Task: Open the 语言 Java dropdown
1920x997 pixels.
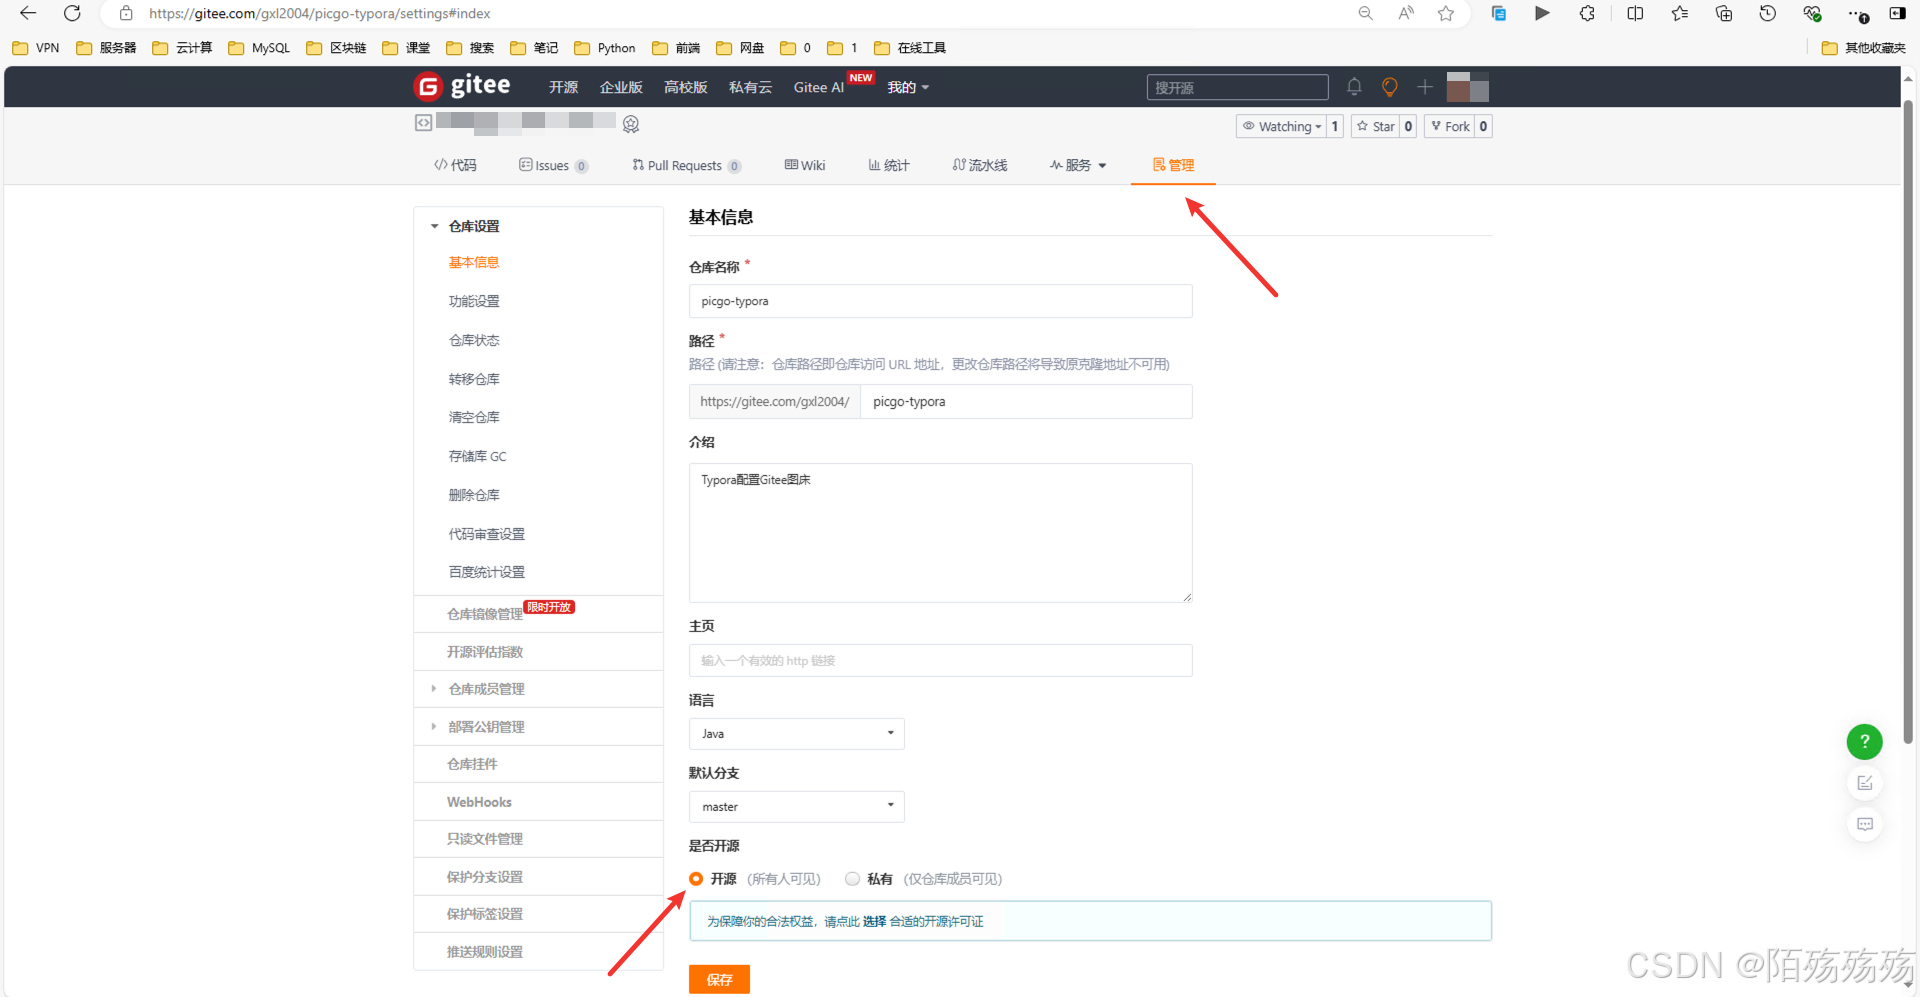Action: click(x=797, y=734)
